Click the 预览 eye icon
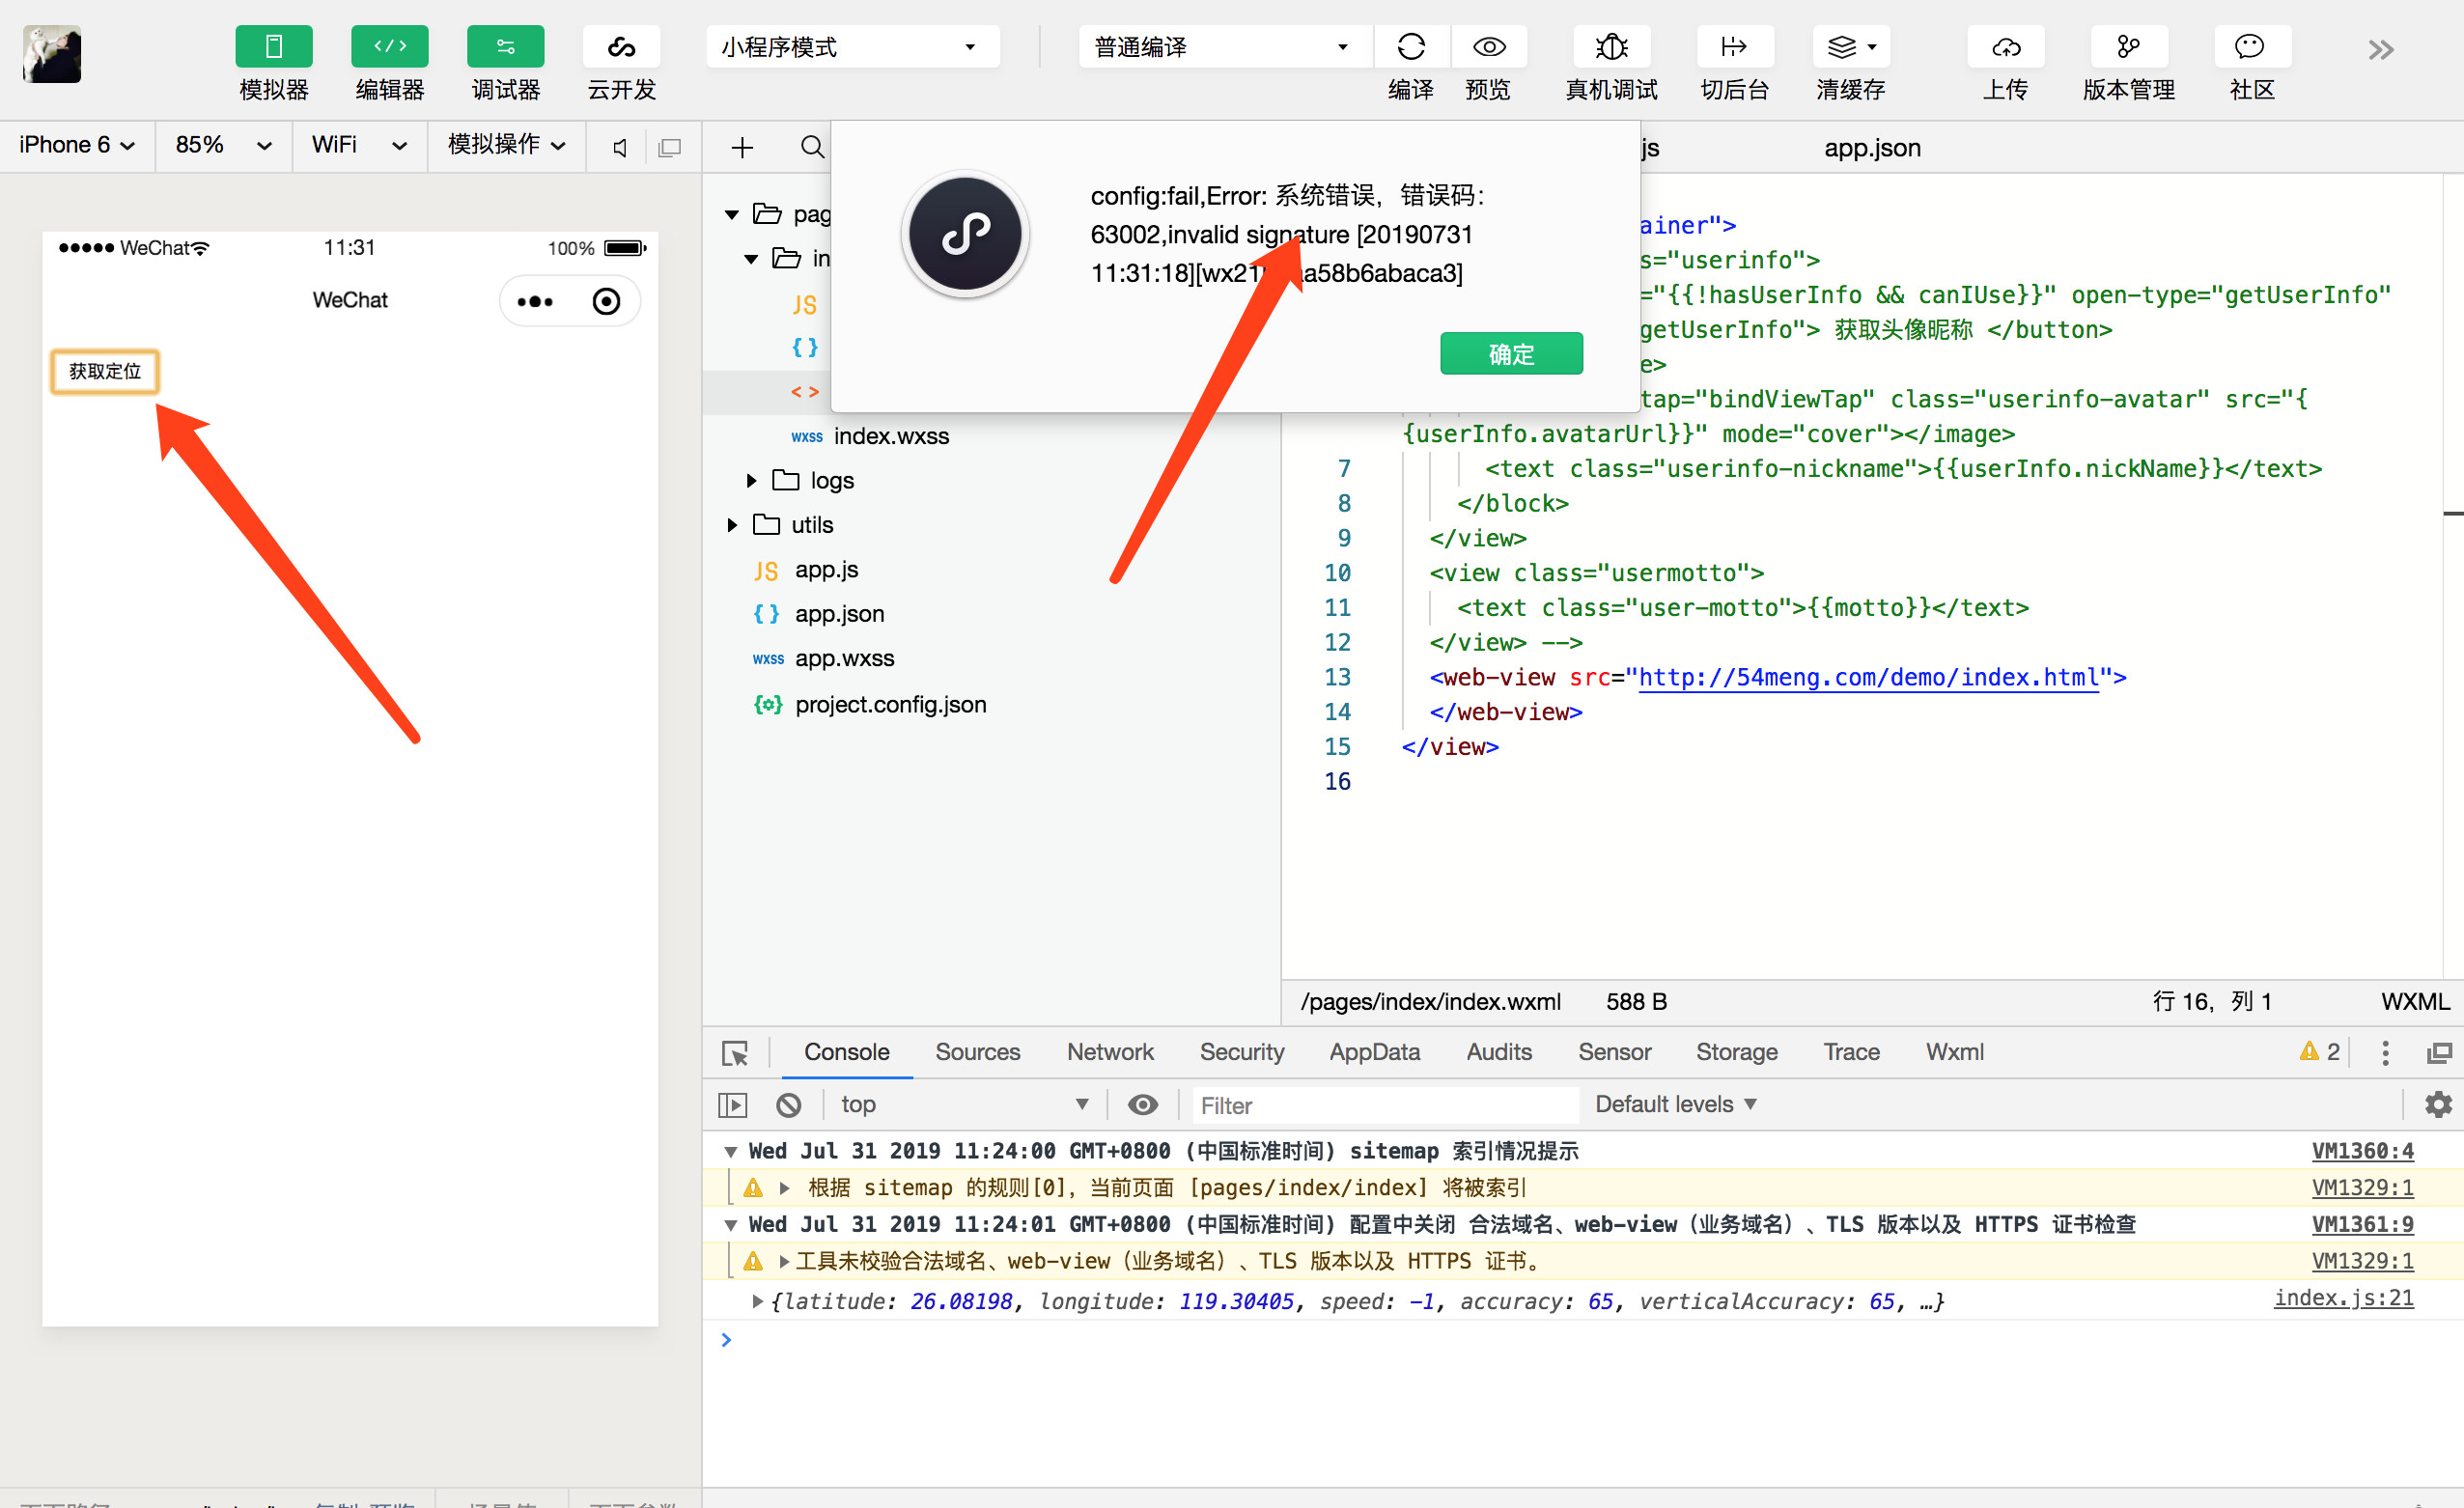 1488,47
